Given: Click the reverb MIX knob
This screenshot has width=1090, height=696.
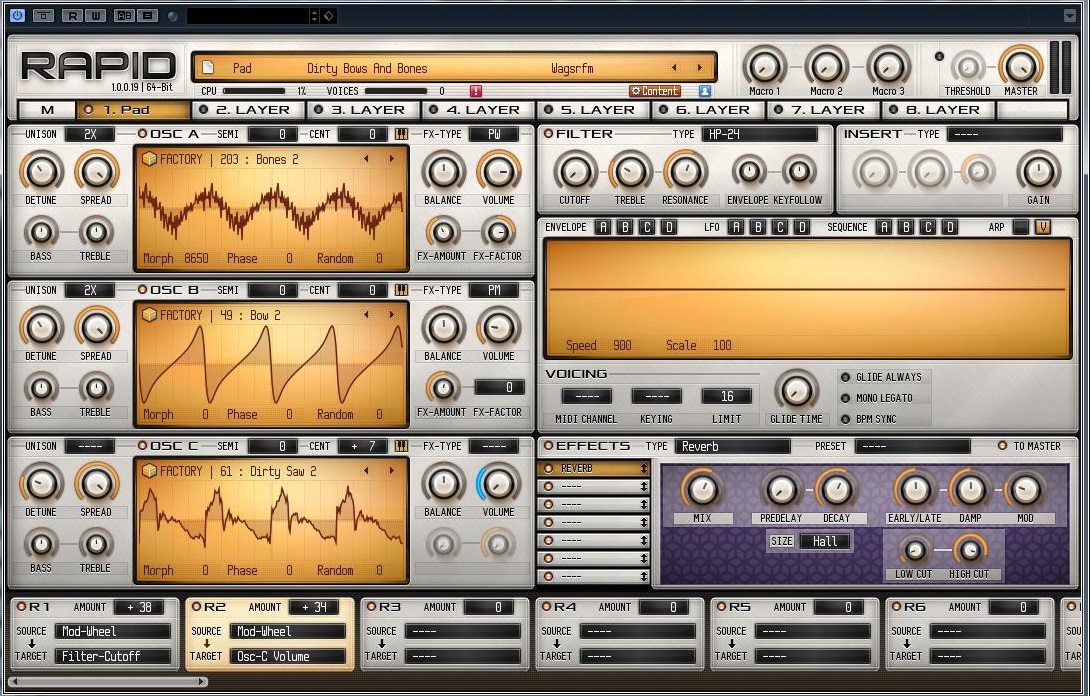Looking at the screenshot, I should (x=701, y=490).
